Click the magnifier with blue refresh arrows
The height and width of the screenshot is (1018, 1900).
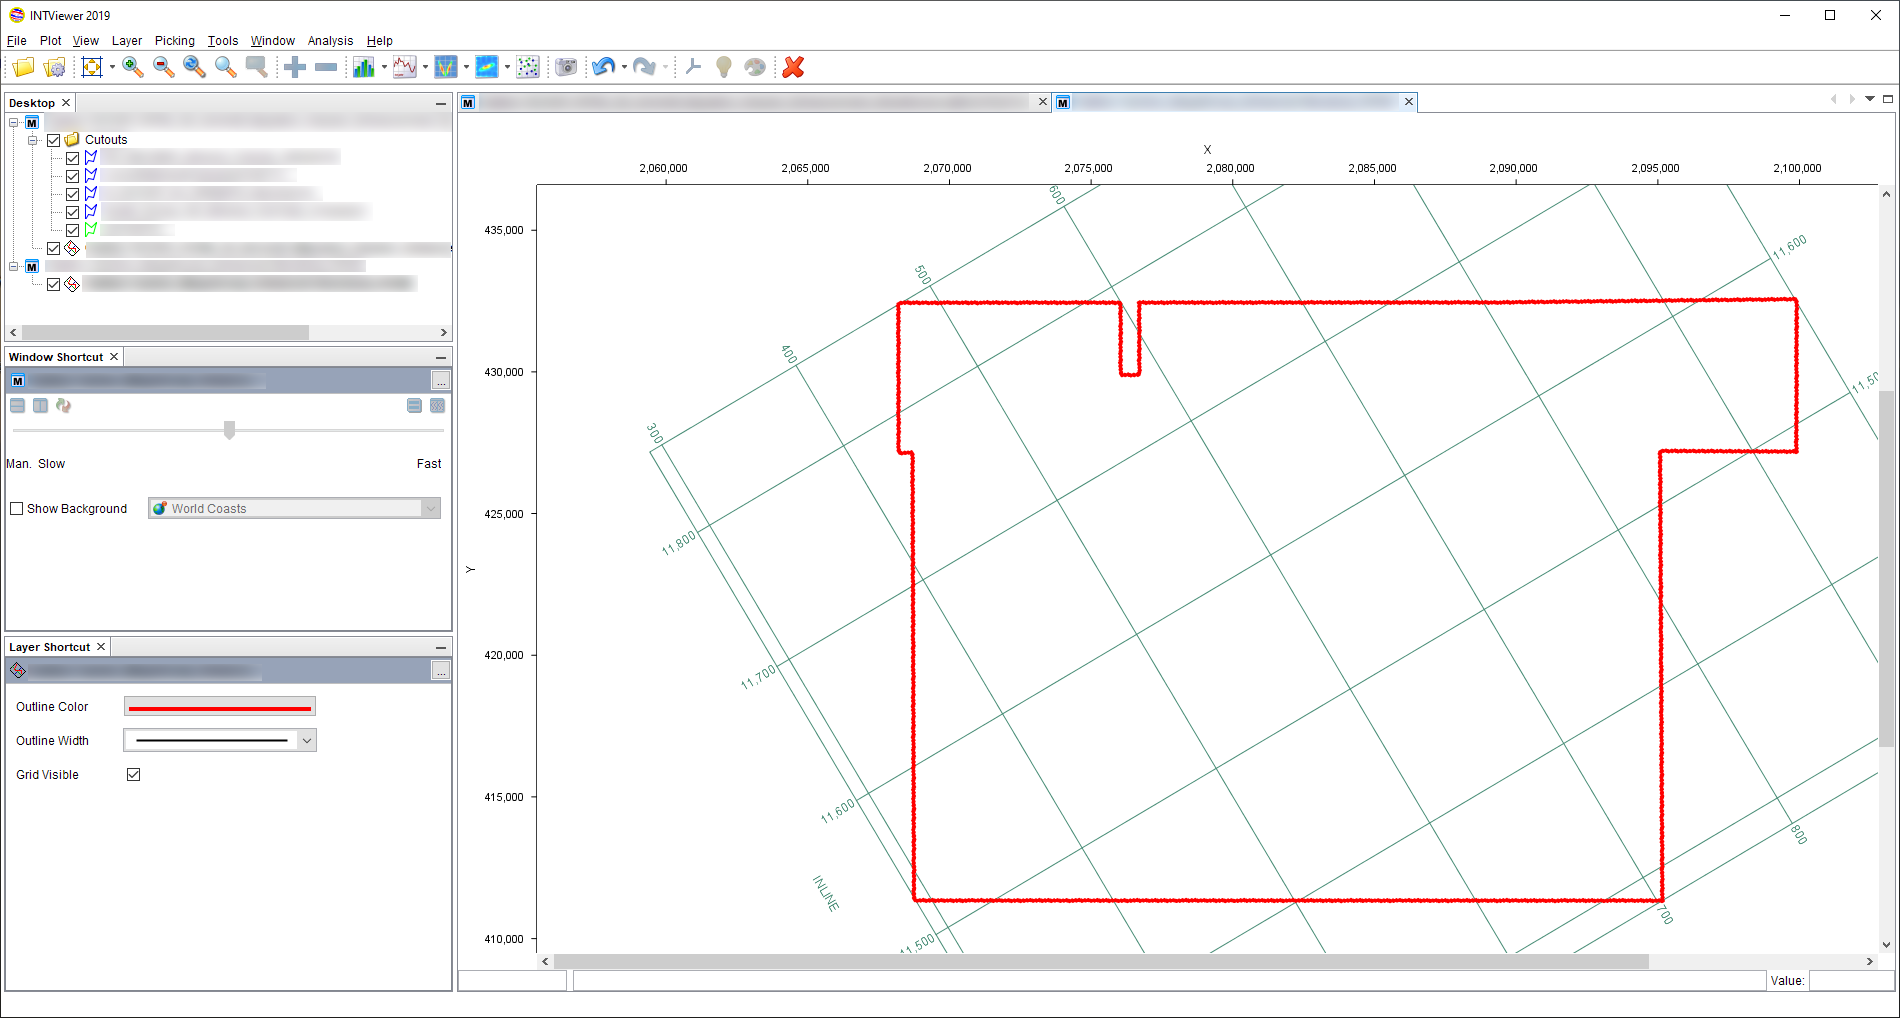tap(194, 67)
